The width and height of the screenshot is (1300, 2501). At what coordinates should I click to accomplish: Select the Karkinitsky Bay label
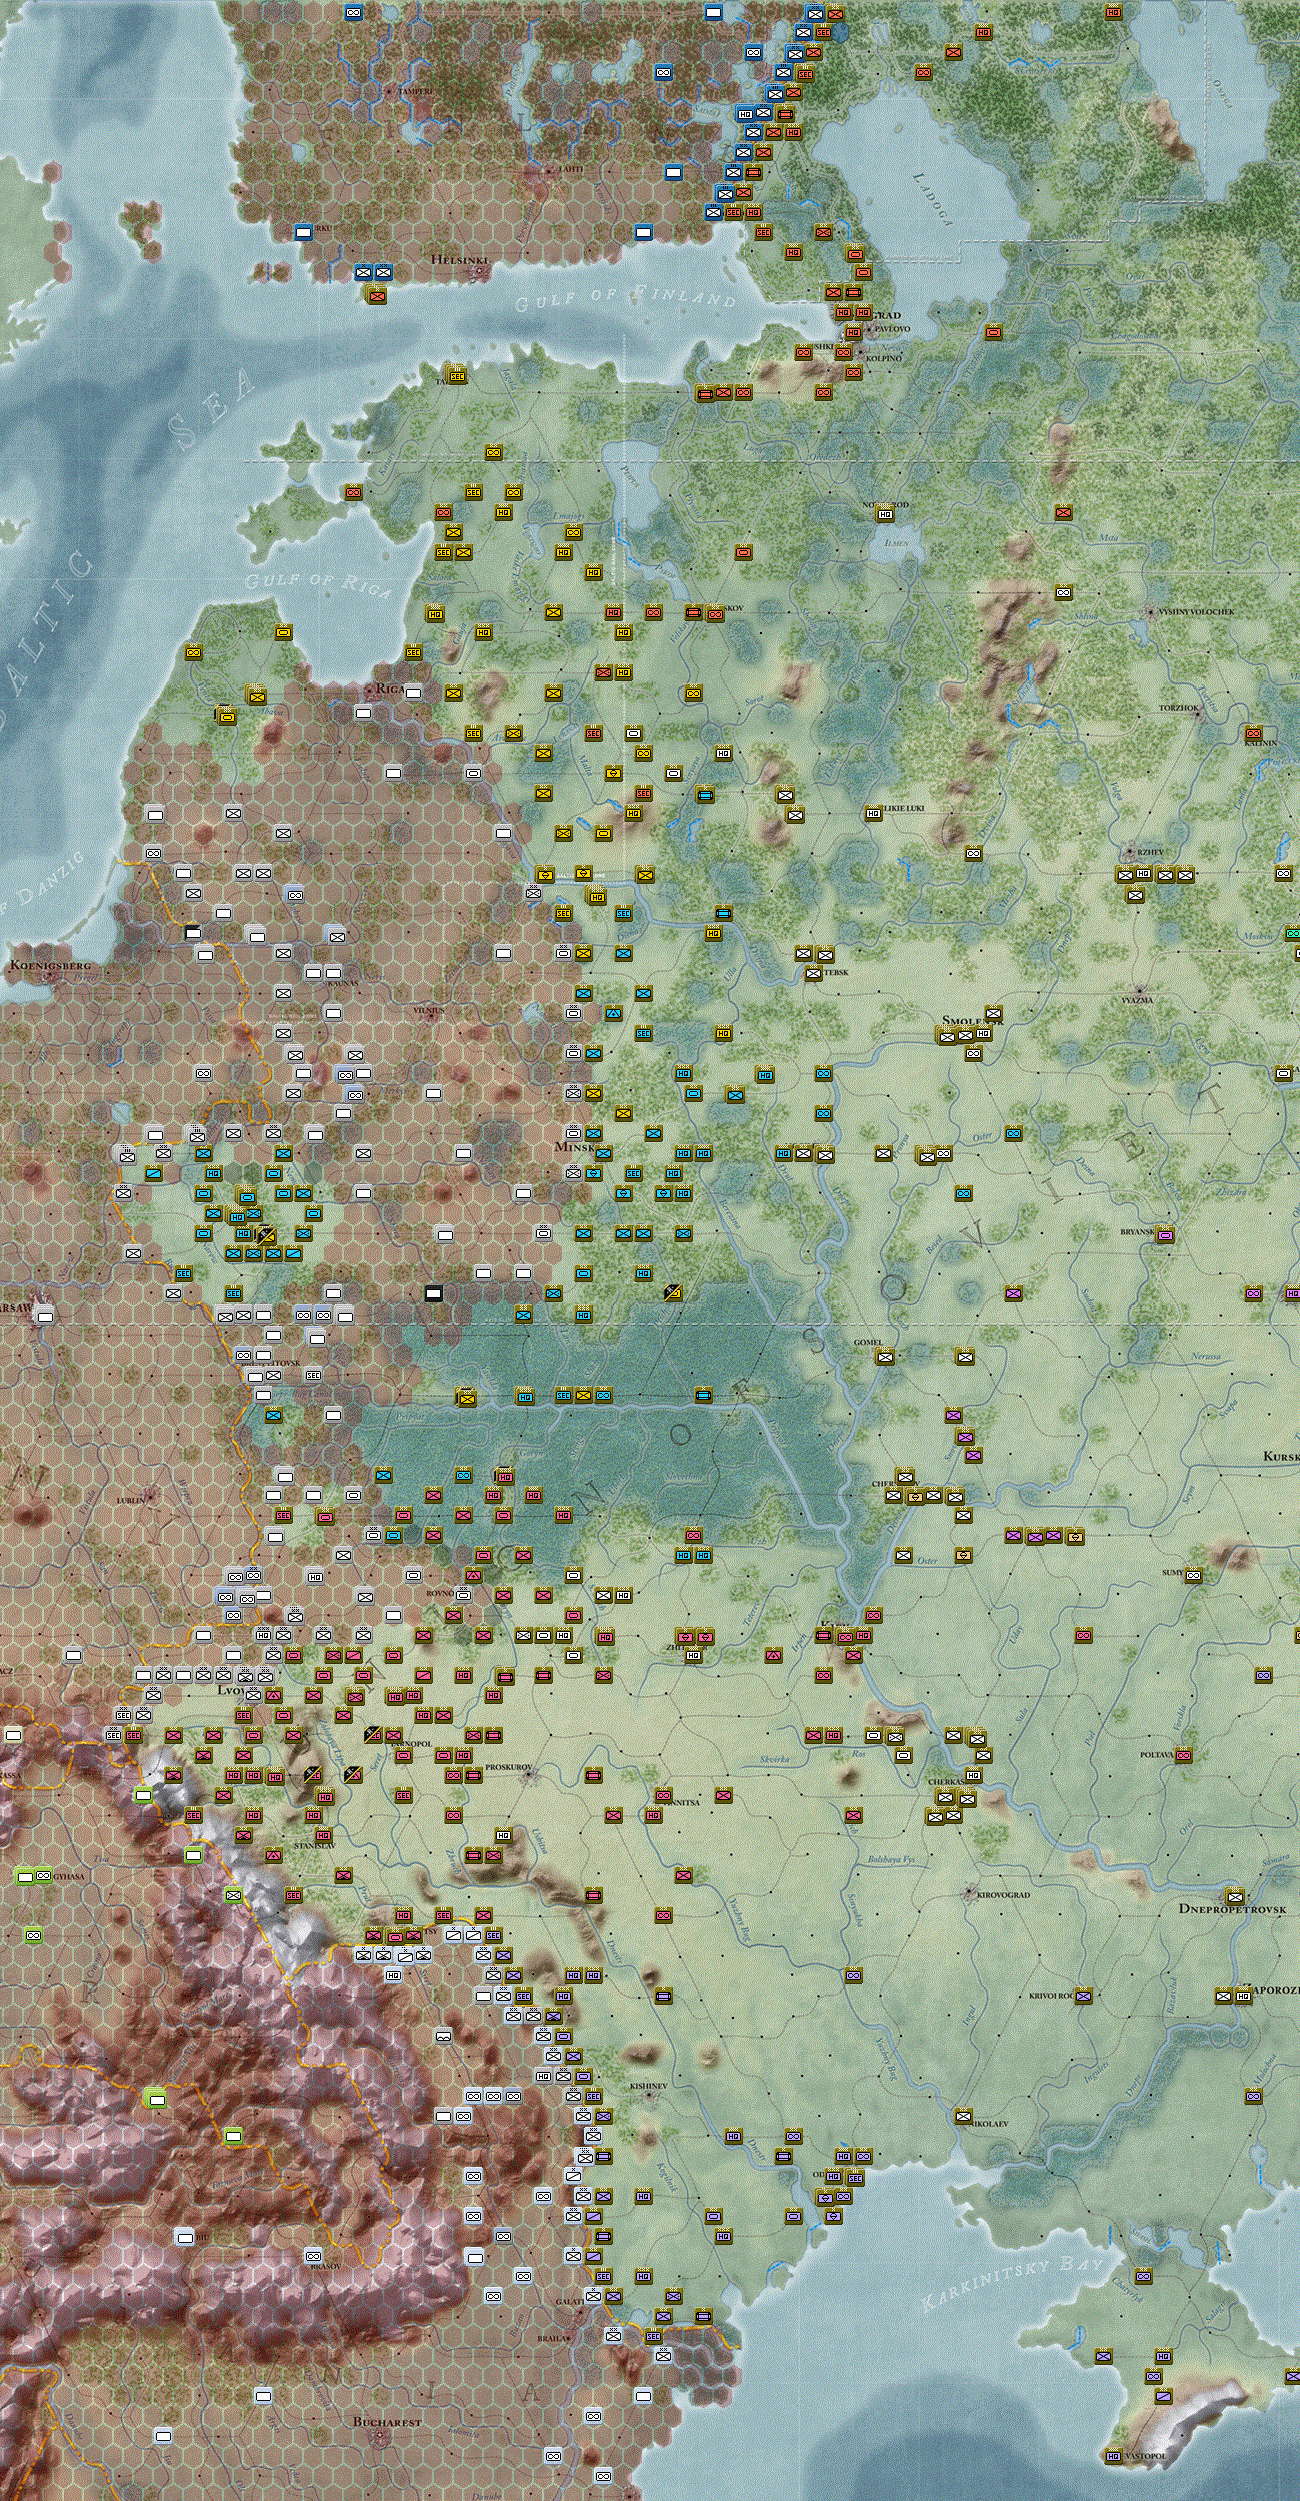click(x=1012, y=2284)
